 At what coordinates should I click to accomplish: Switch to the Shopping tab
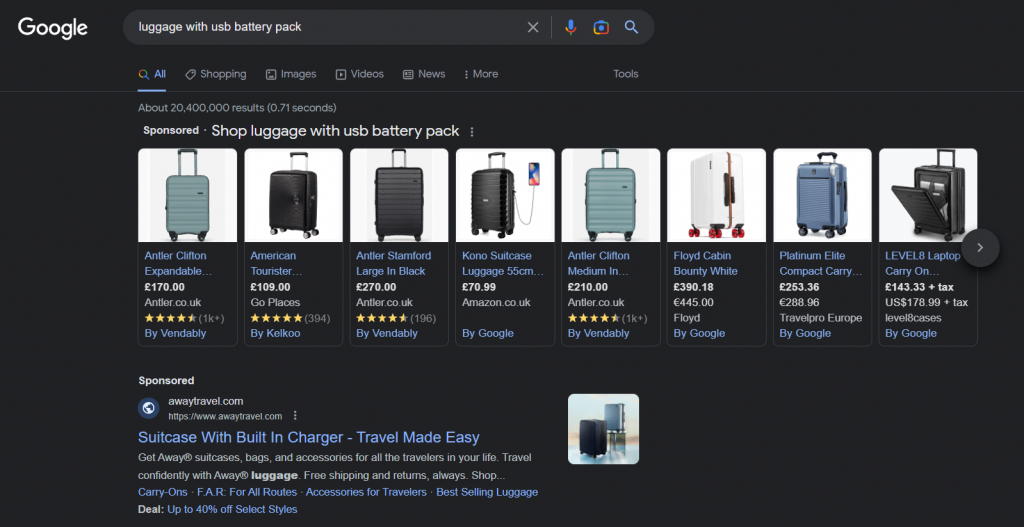pos(215,74)
